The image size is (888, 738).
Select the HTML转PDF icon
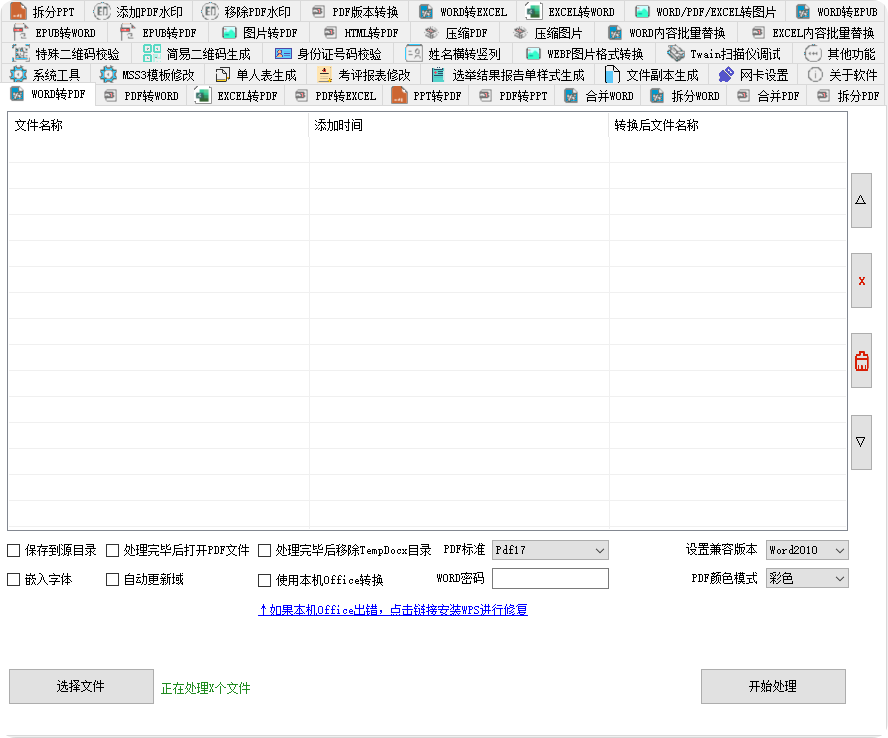(330, 33)
